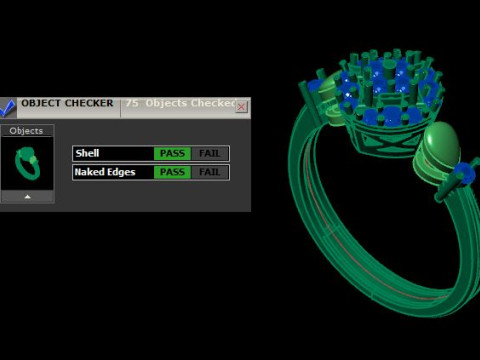Select the ring thumbnail under Objects
This screenshot has height=360, width=480.
coord(27,163)
